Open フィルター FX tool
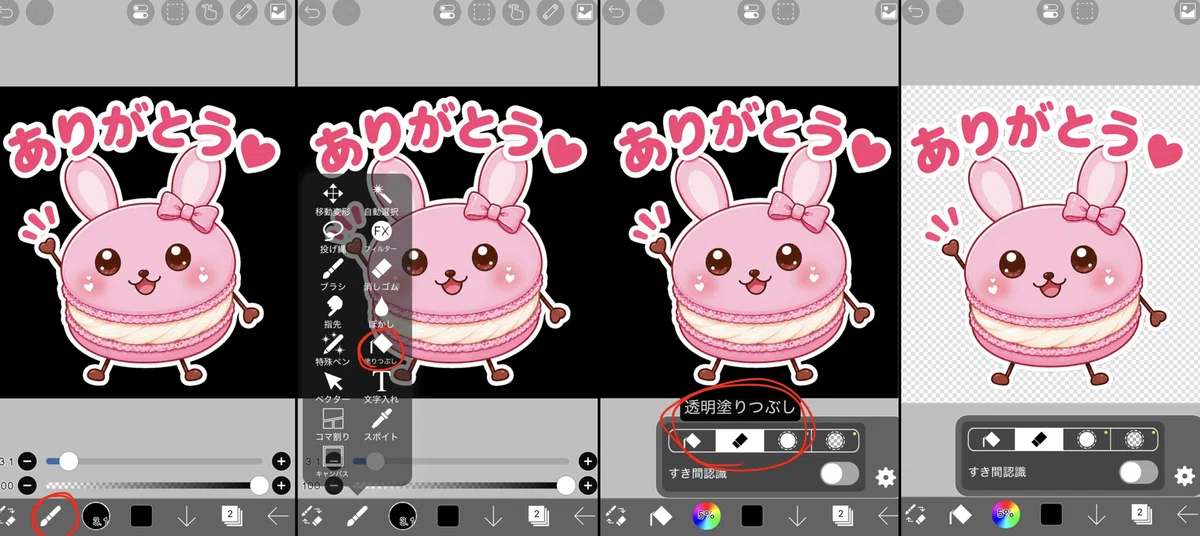The height and width of the screenshot is (536, 1200). coord(381,238)
